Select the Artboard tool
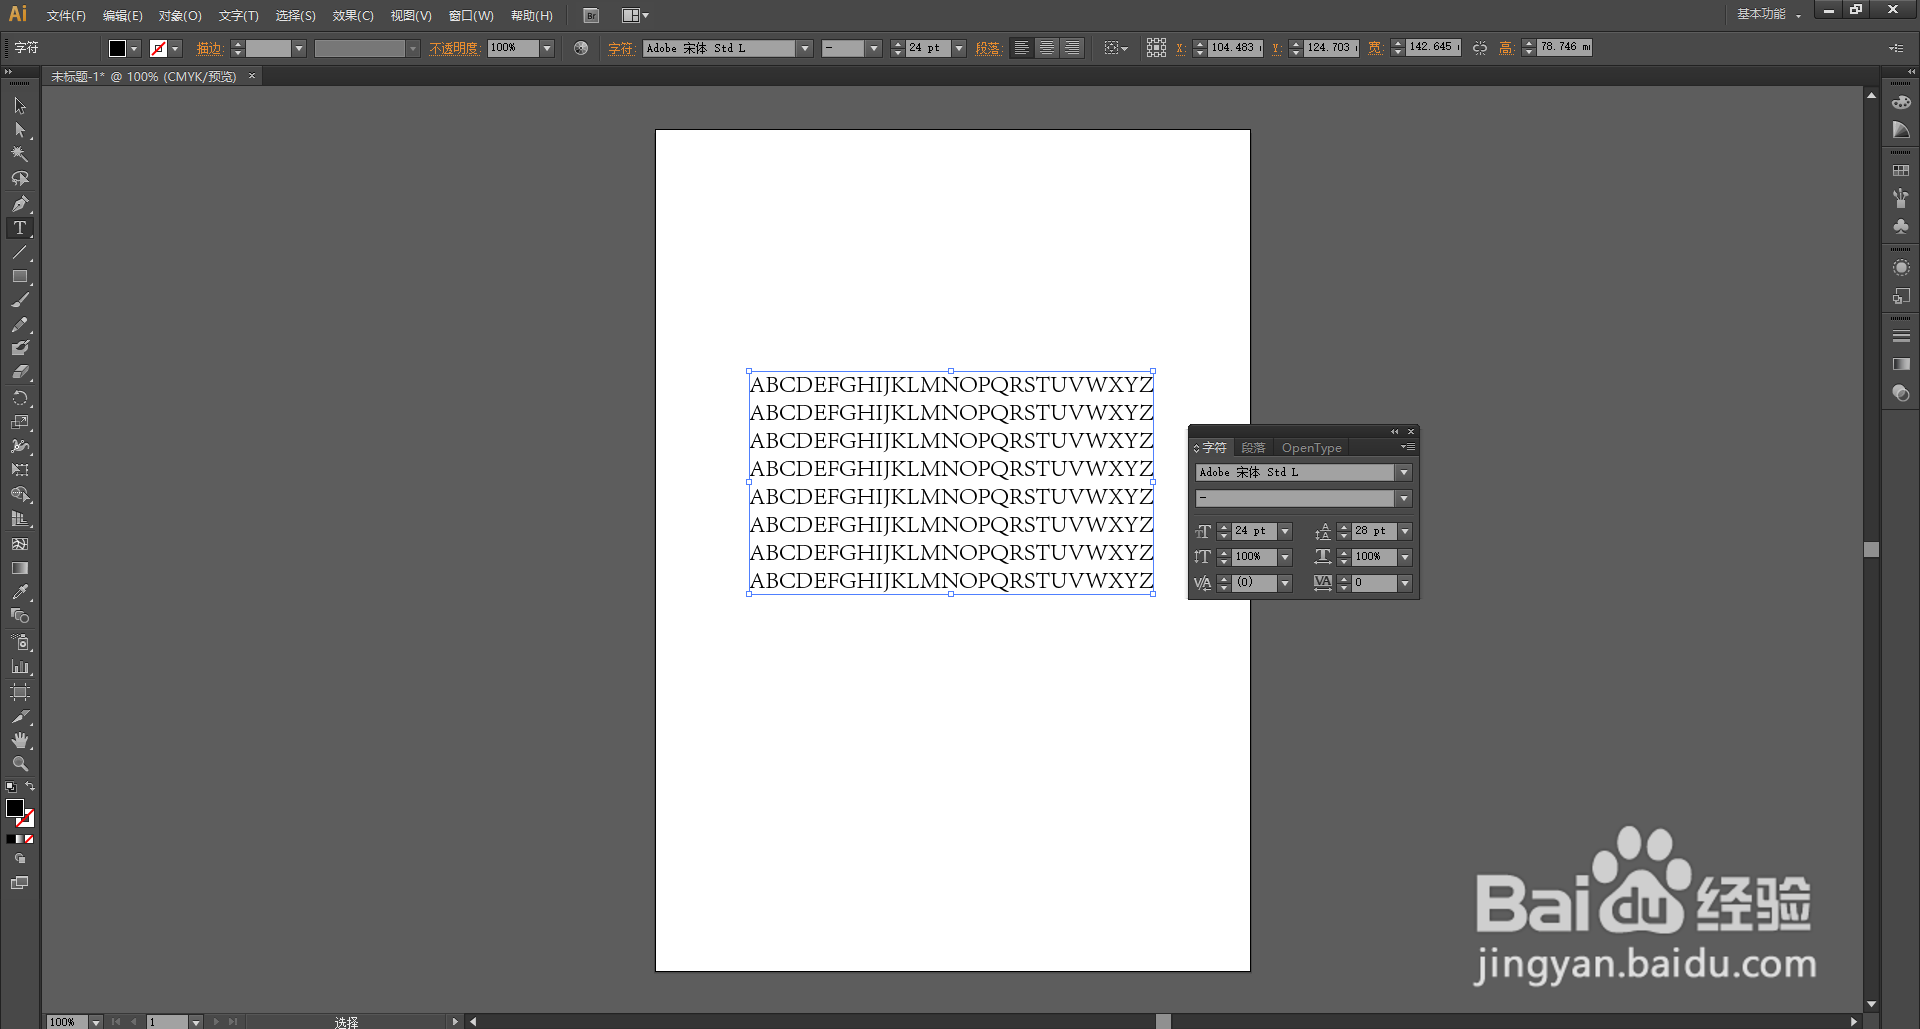This screenshot has height=1029, width=1920. tap(20, 692)
